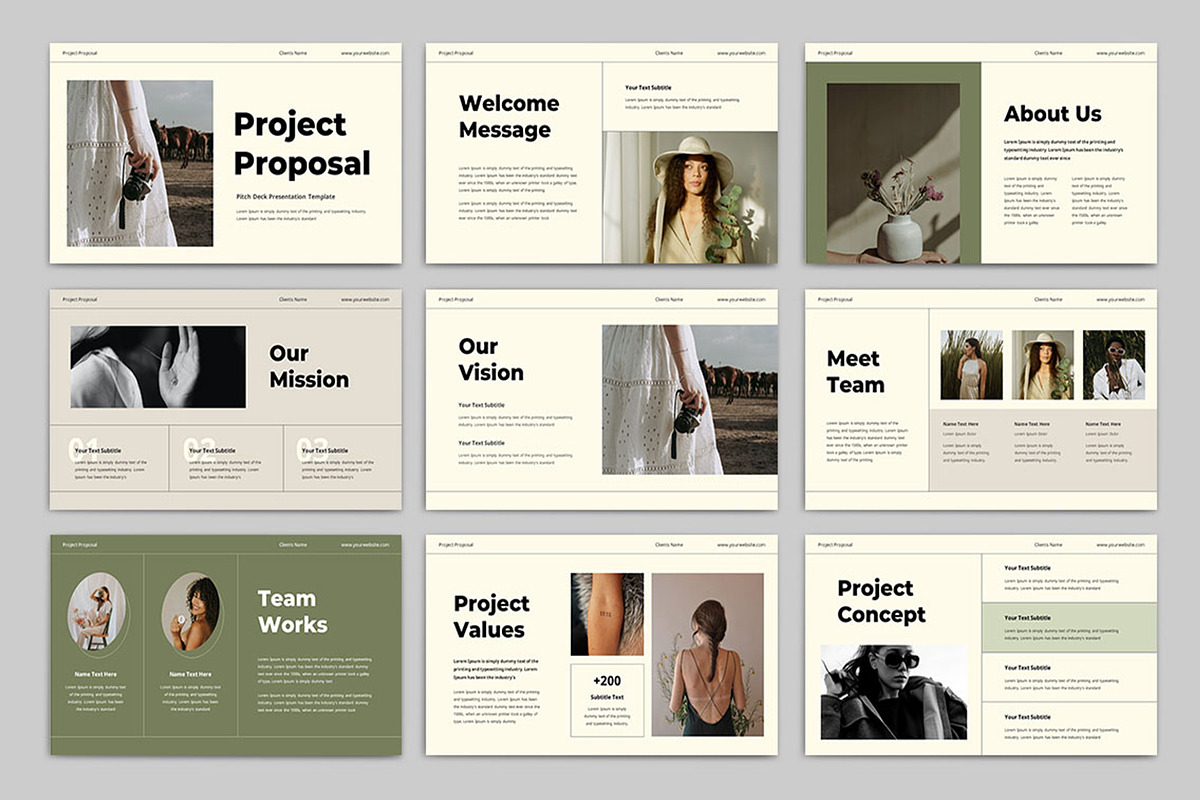The width and height of the screenshot is (1200, 800).
Task: Click the 'Subtitle Text' label below +200
Action: [x=607, y=697]
